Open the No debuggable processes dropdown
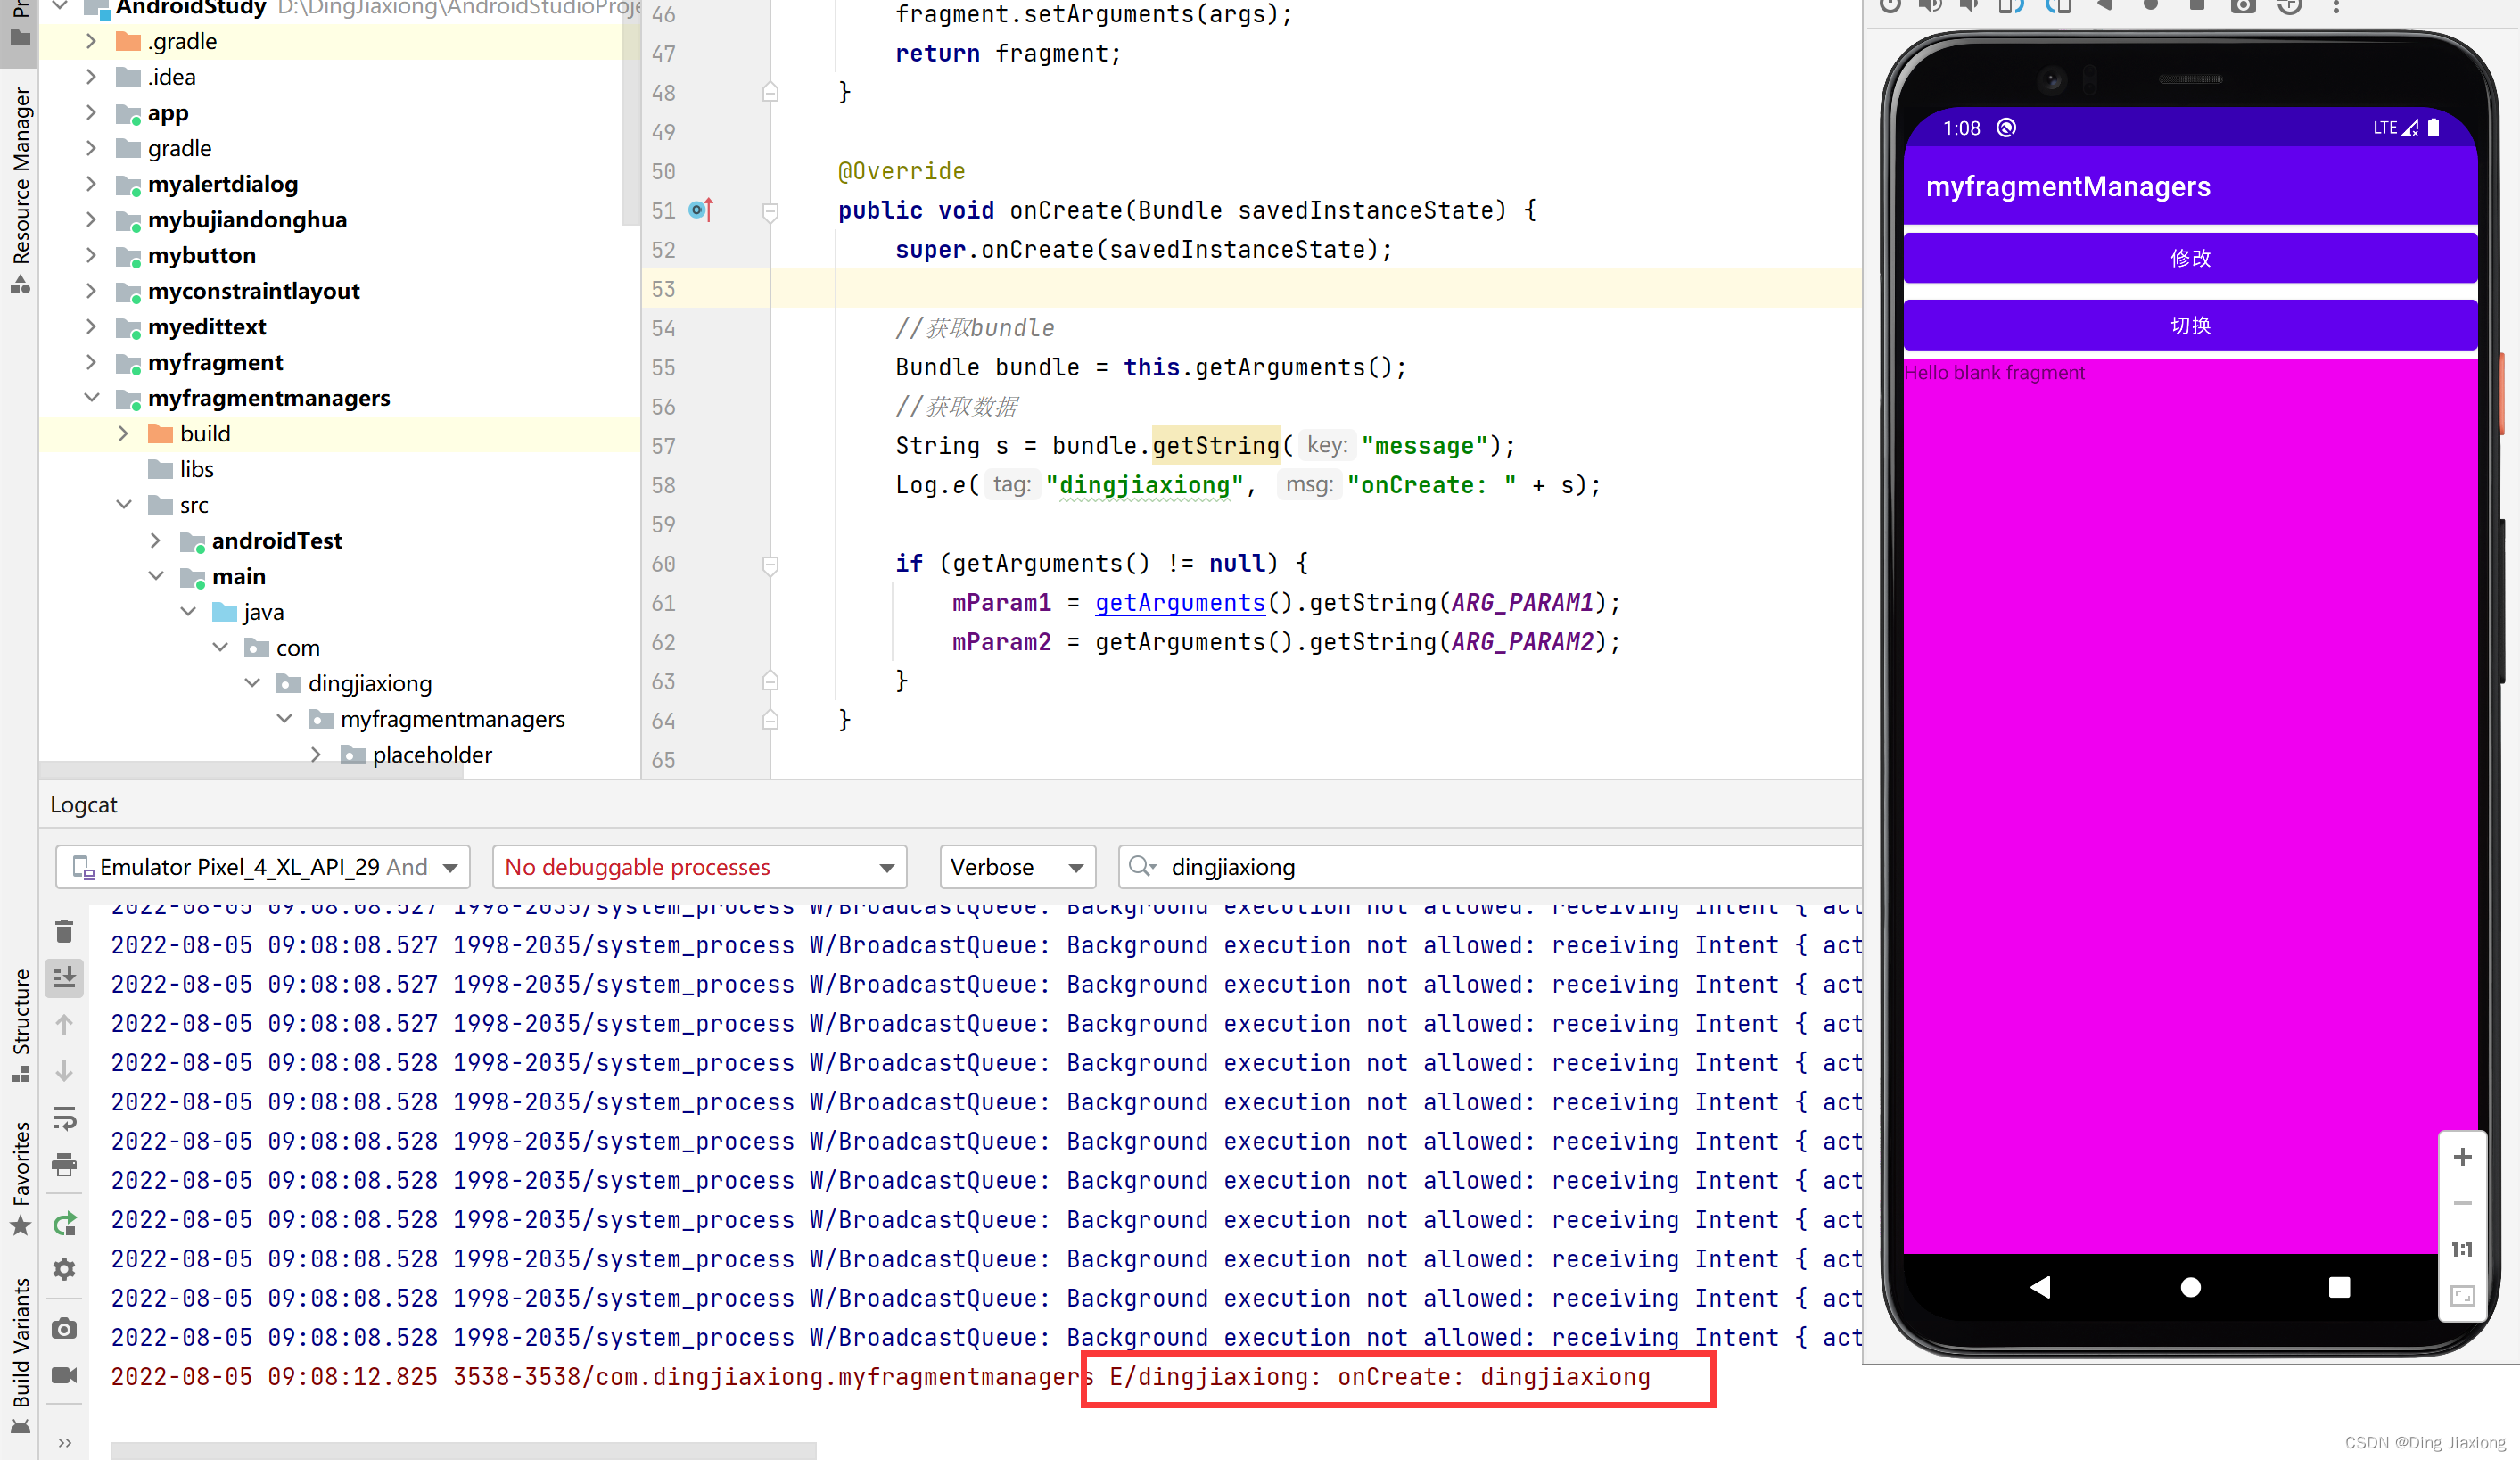The image size is (2520, 1460). click(x=699, y=867)
